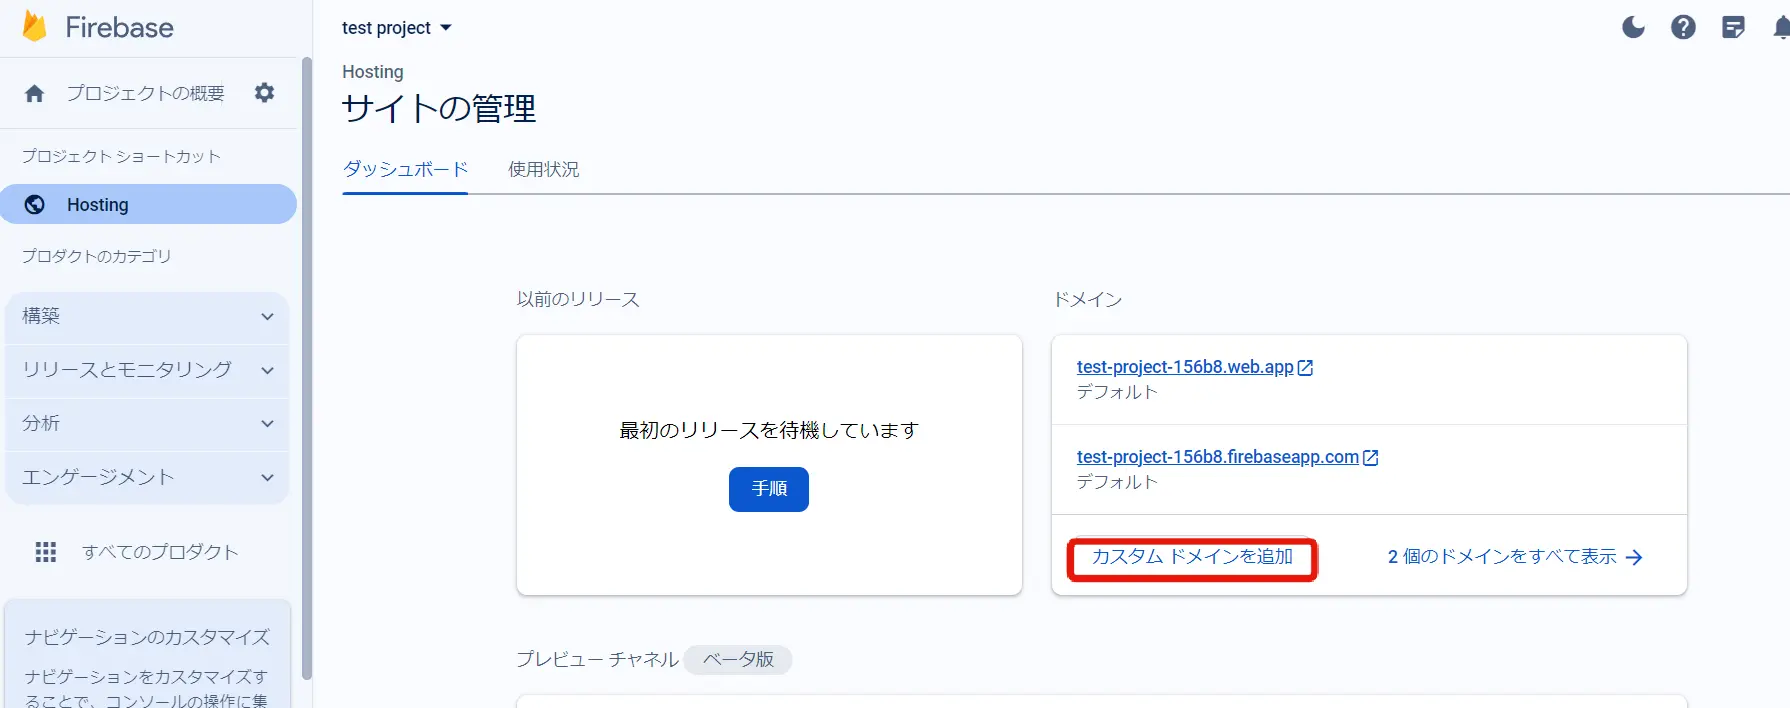
Task: Select Hosting in the sidebar
Action: click(x=148, y=204)
